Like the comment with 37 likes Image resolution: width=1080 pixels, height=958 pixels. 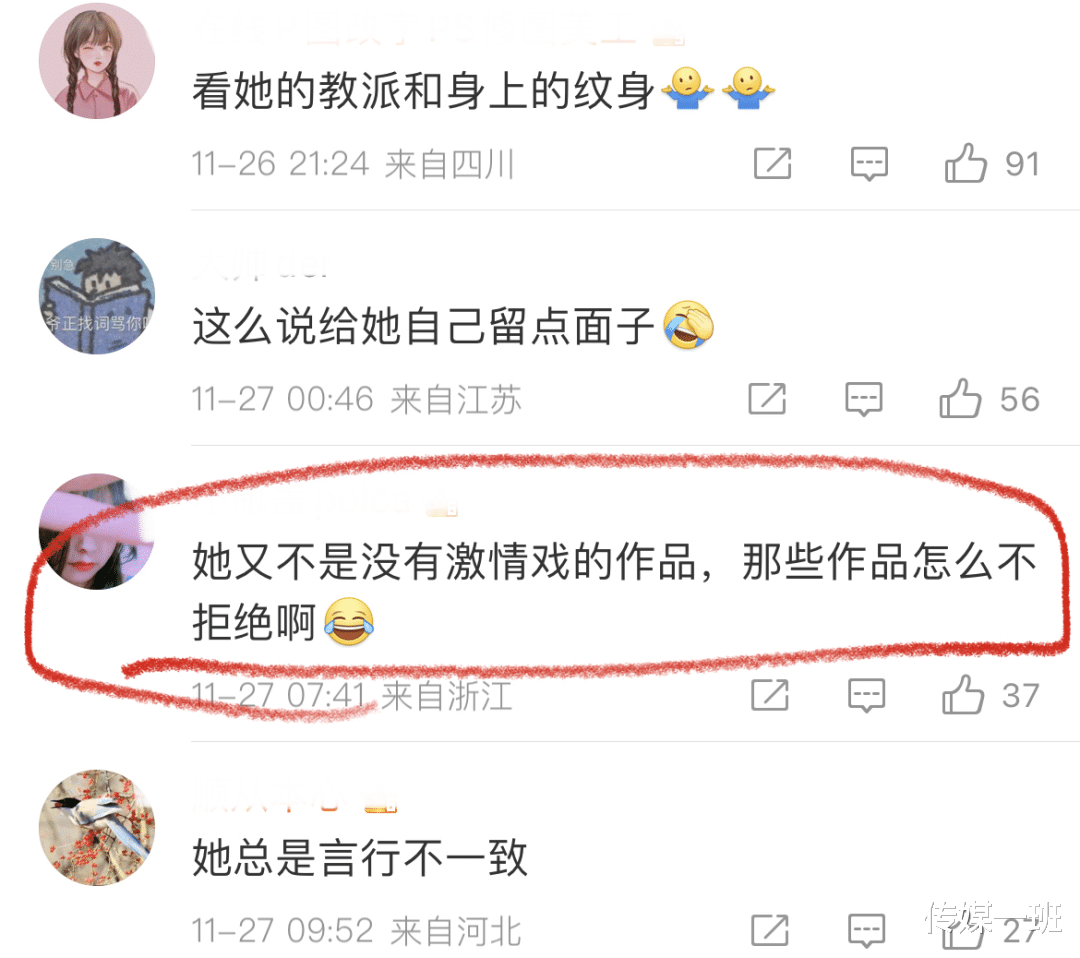tap(962, 694)
